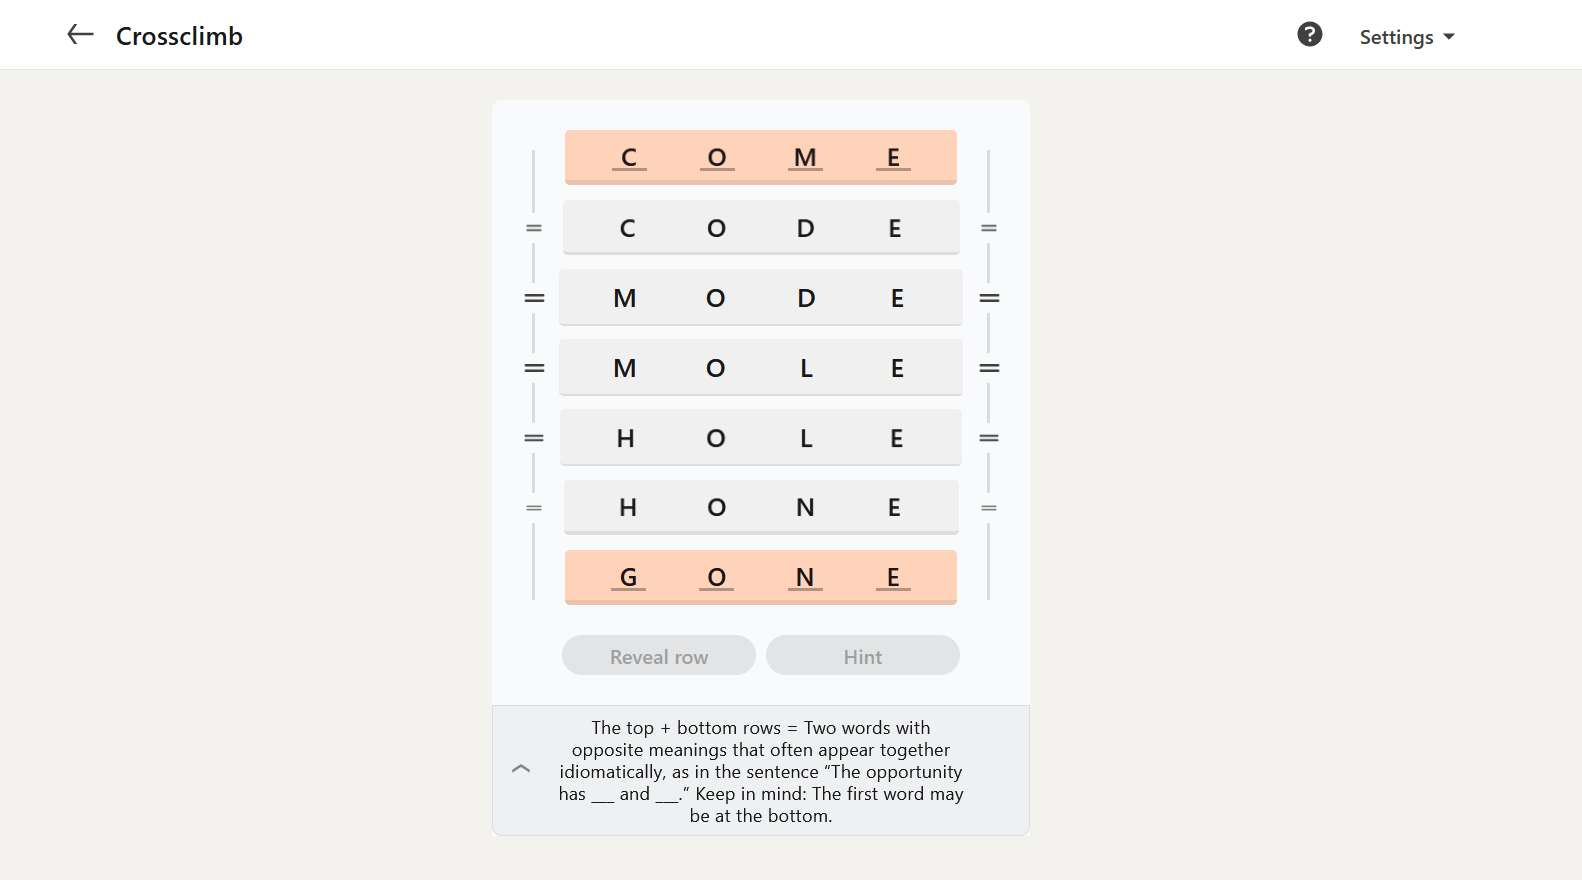This screenshot has height=880, width=1582.
Task: Click the Crossclimb title text
Action: [180, 36]
